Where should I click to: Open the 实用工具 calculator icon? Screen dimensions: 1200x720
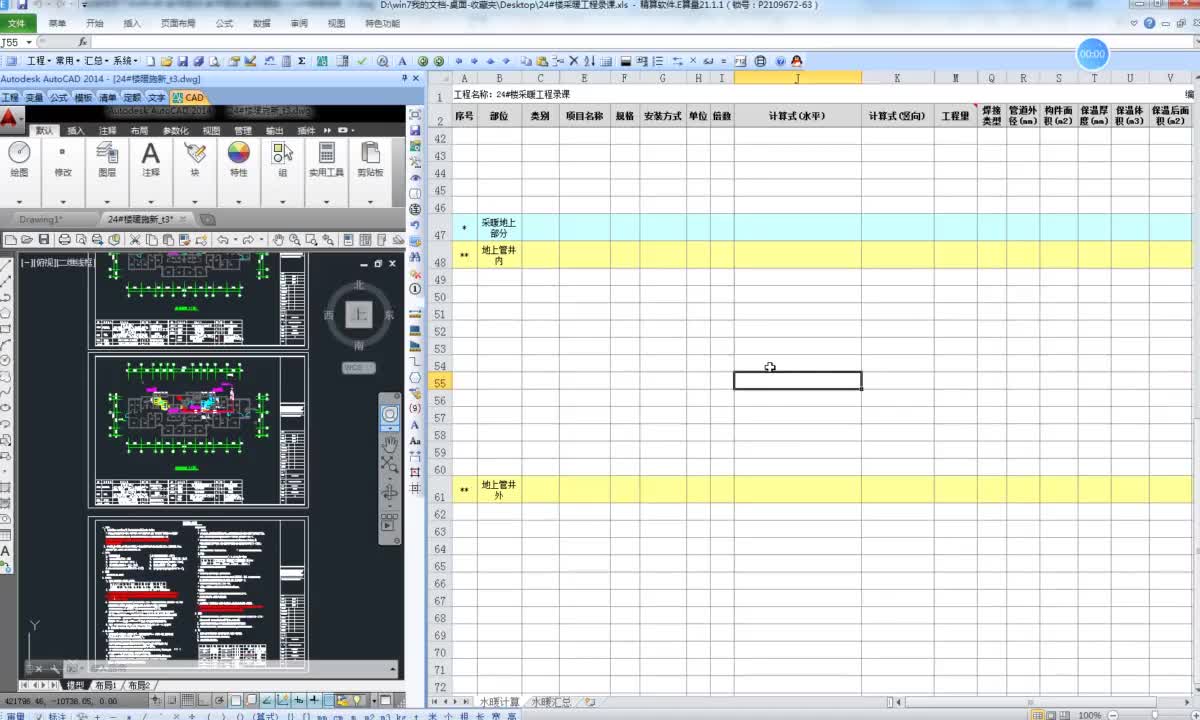click(x=326, y=153)
